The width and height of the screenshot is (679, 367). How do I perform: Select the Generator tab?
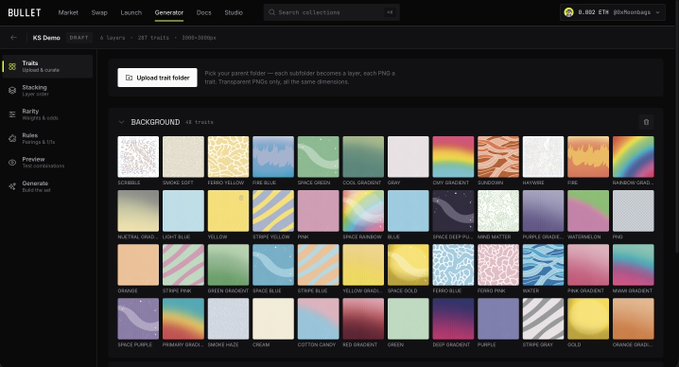pos(169,13)
